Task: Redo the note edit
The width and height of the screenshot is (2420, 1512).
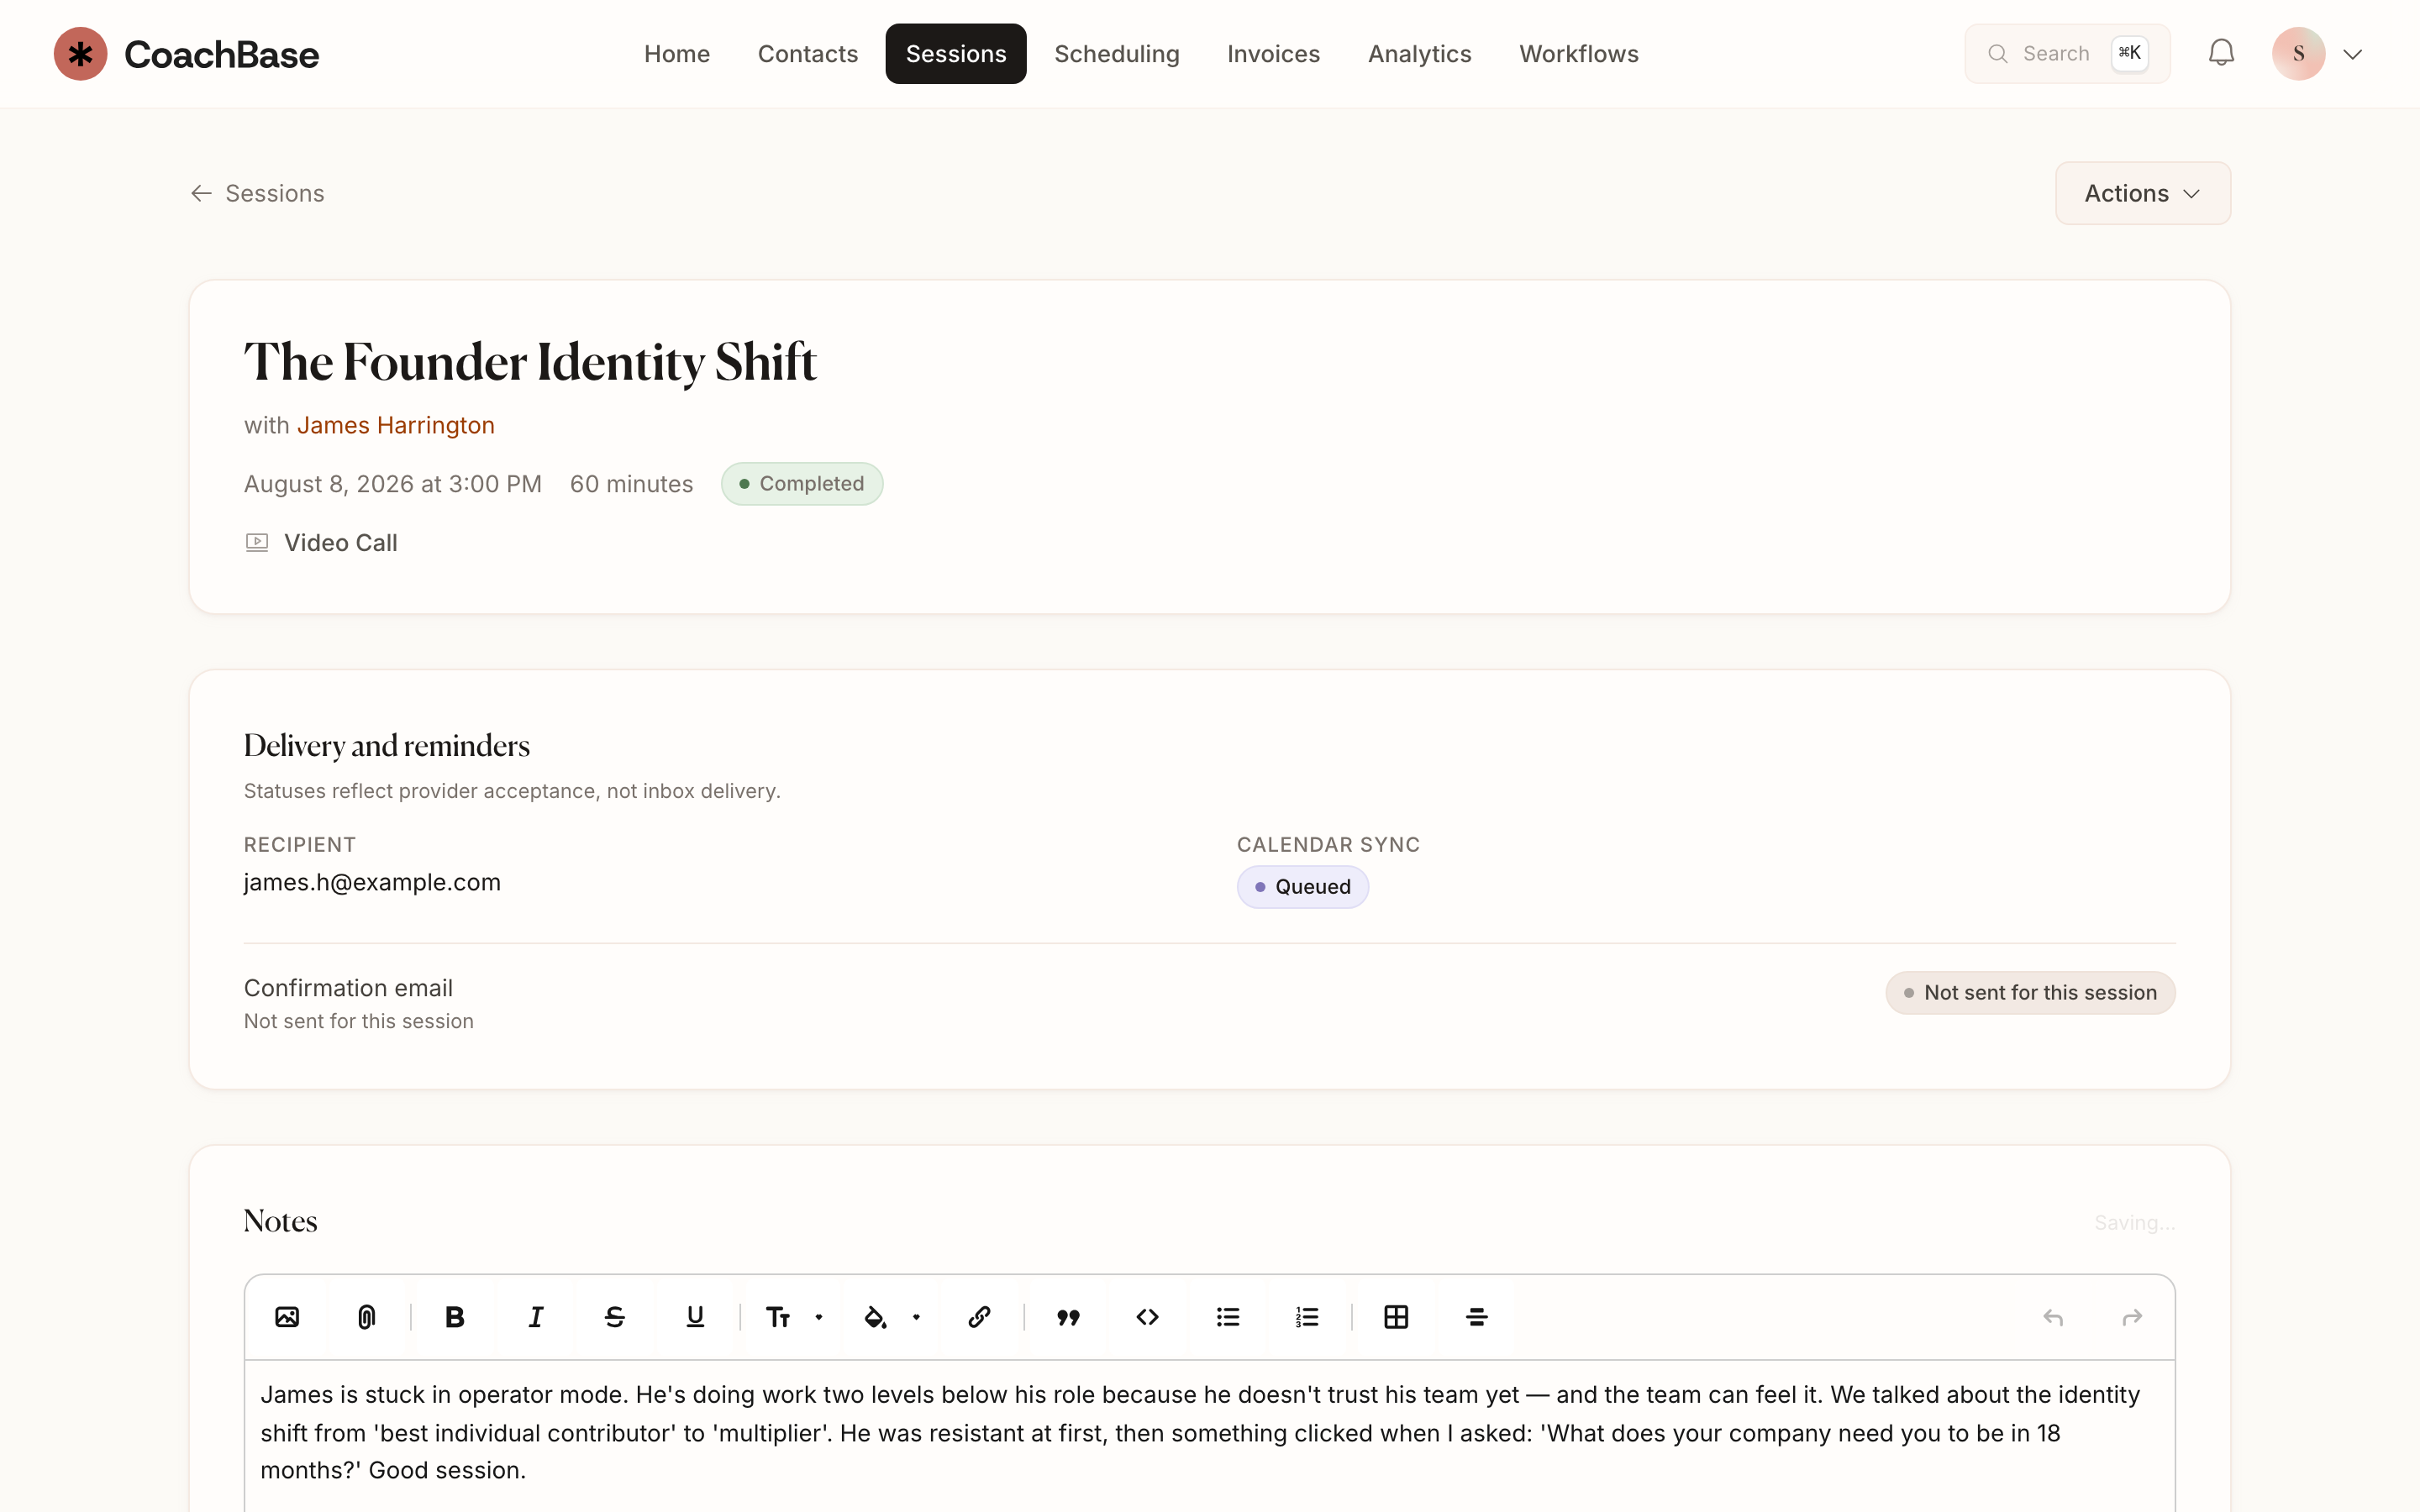Action: point(2132,1317)
